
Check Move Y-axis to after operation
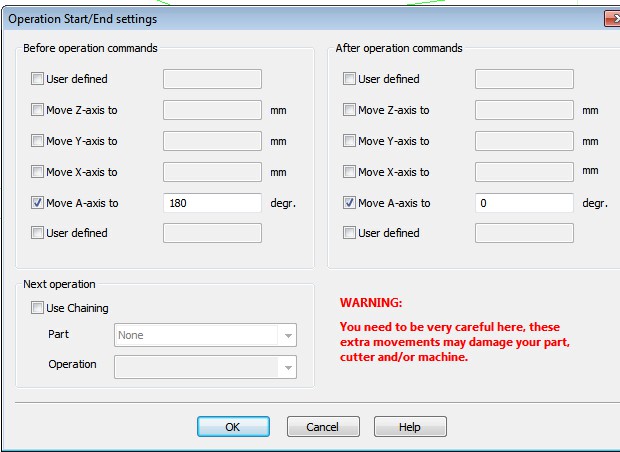pyautogui.click(x=350, y=141)
